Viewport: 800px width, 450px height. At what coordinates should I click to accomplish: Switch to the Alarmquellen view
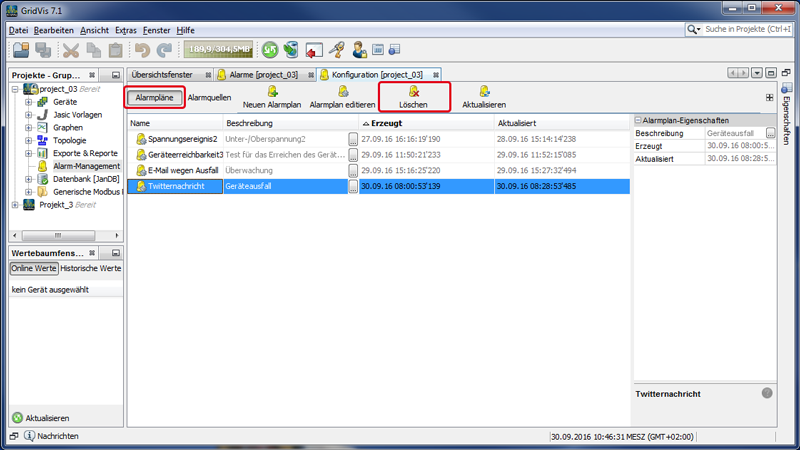[x=209, y=98]
